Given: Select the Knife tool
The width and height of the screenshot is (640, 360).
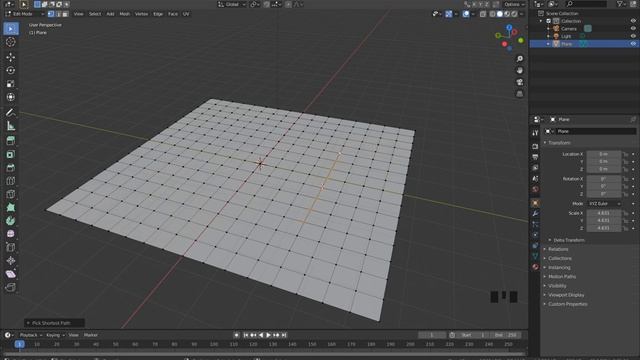Looking at the screenshot, I should 11,194.
